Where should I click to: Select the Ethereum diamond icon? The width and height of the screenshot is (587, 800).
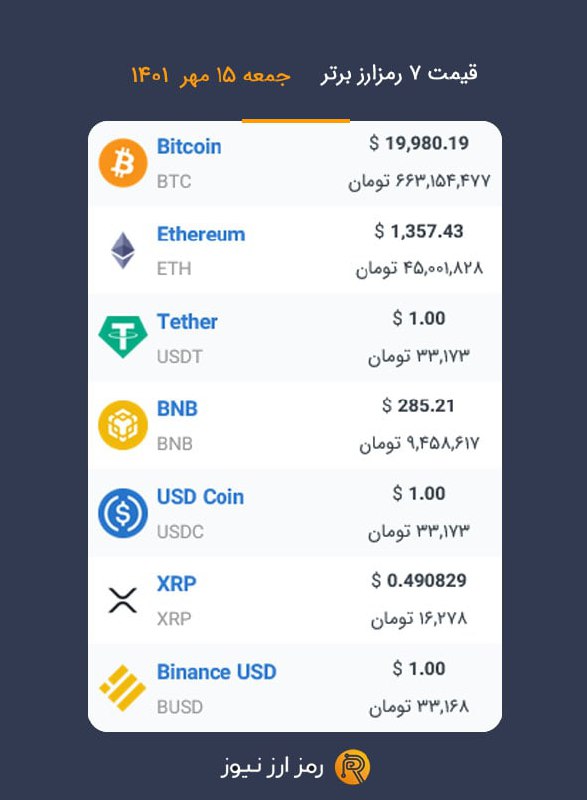point(123,251)
